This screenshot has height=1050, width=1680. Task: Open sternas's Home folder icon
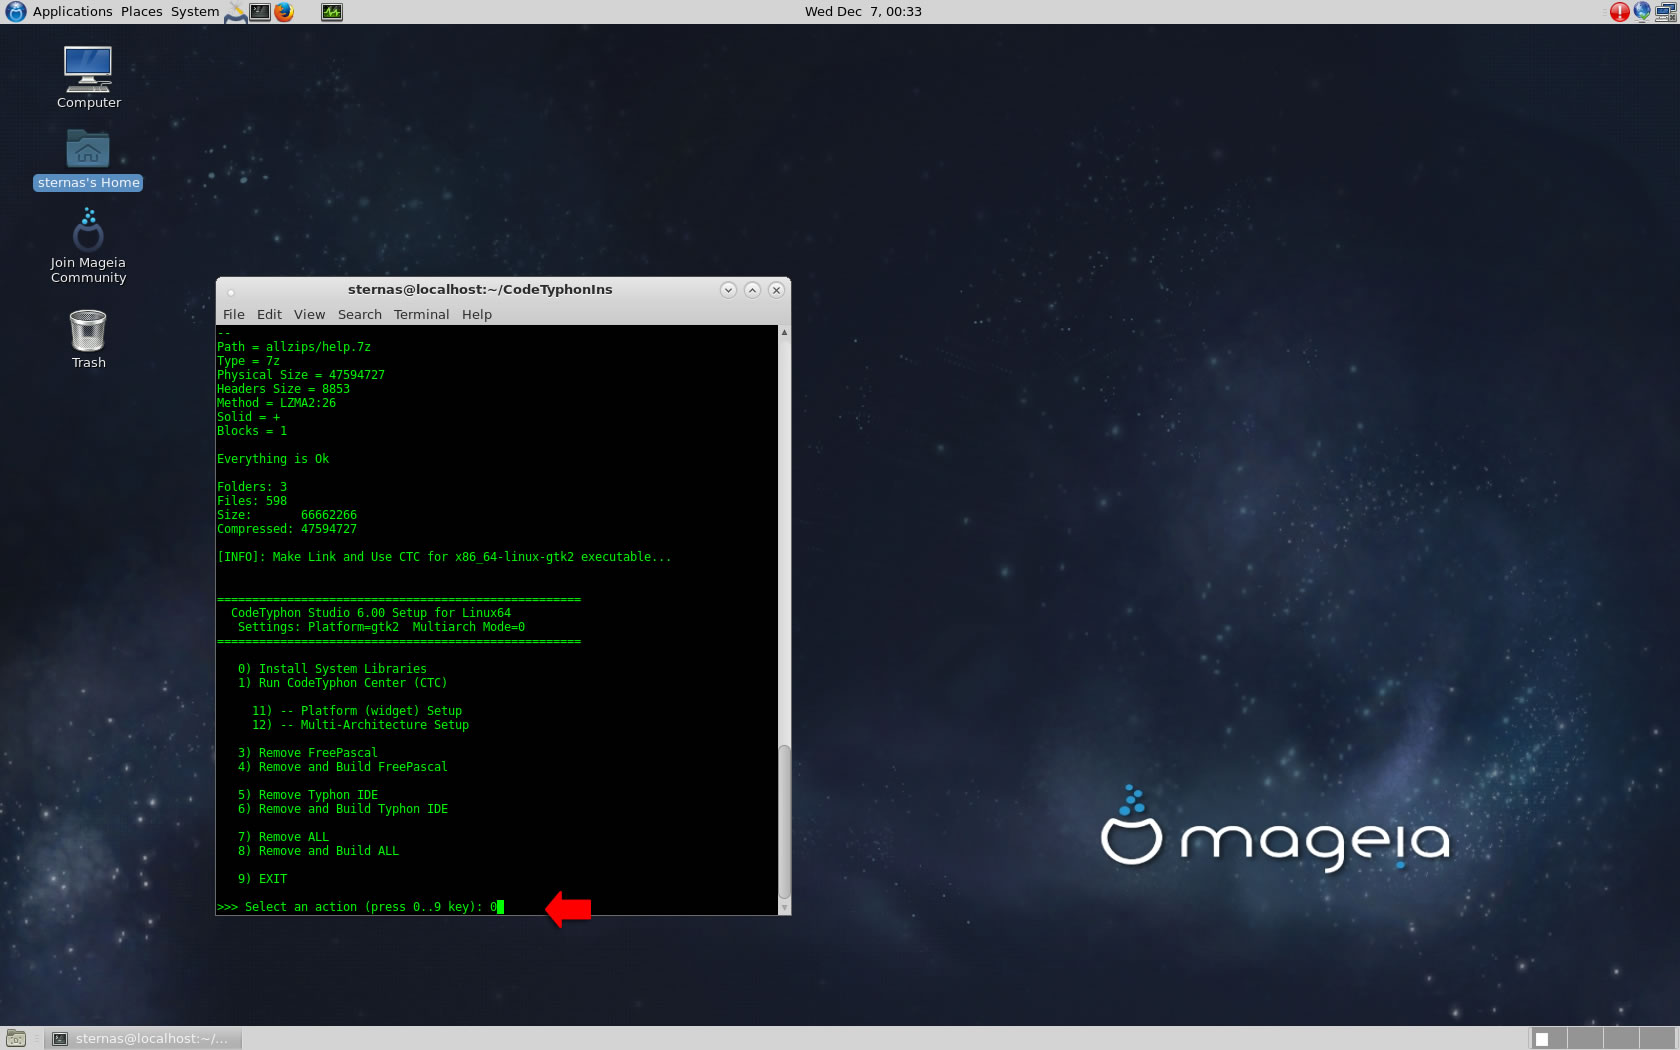88,159
